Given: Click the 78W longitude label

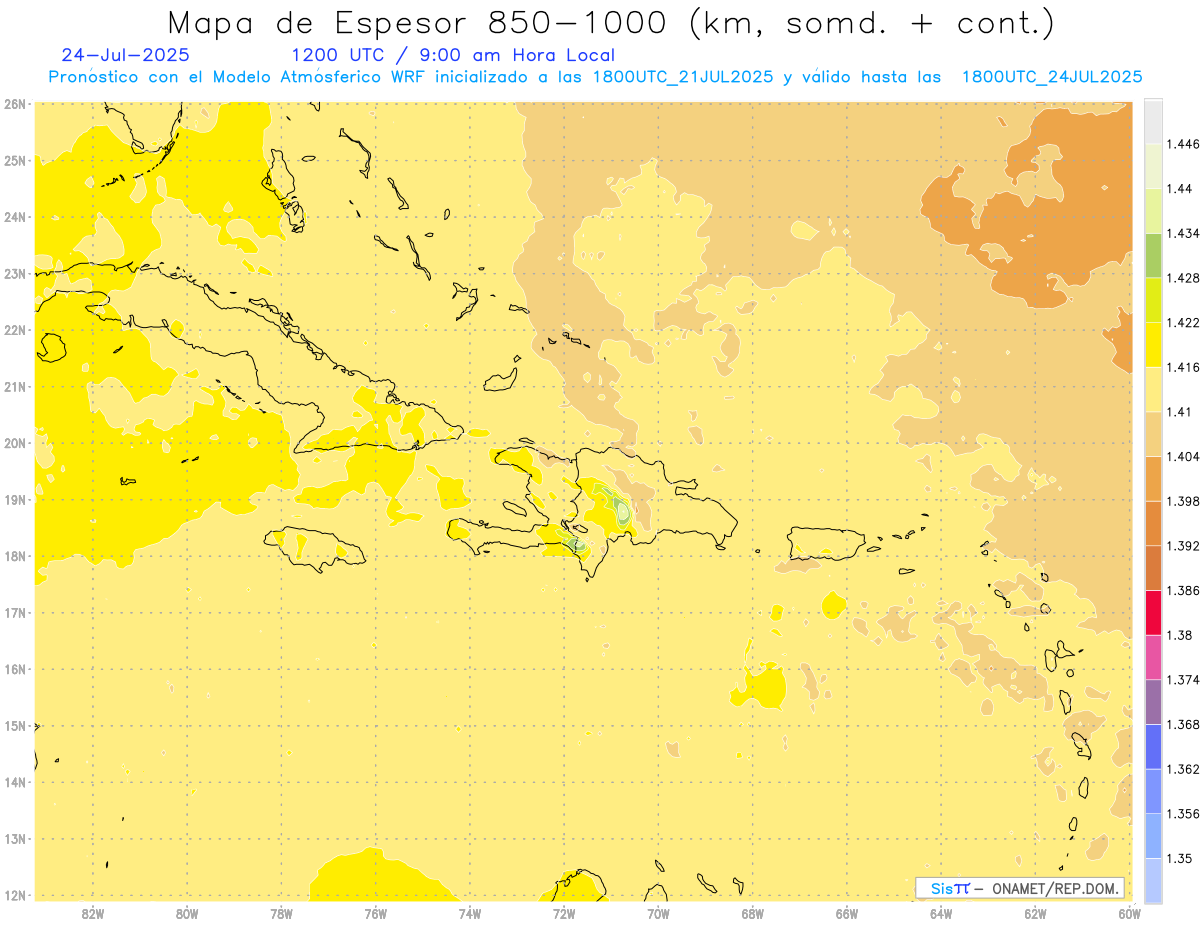Looking at the screenshot, I should click(281, 913).
